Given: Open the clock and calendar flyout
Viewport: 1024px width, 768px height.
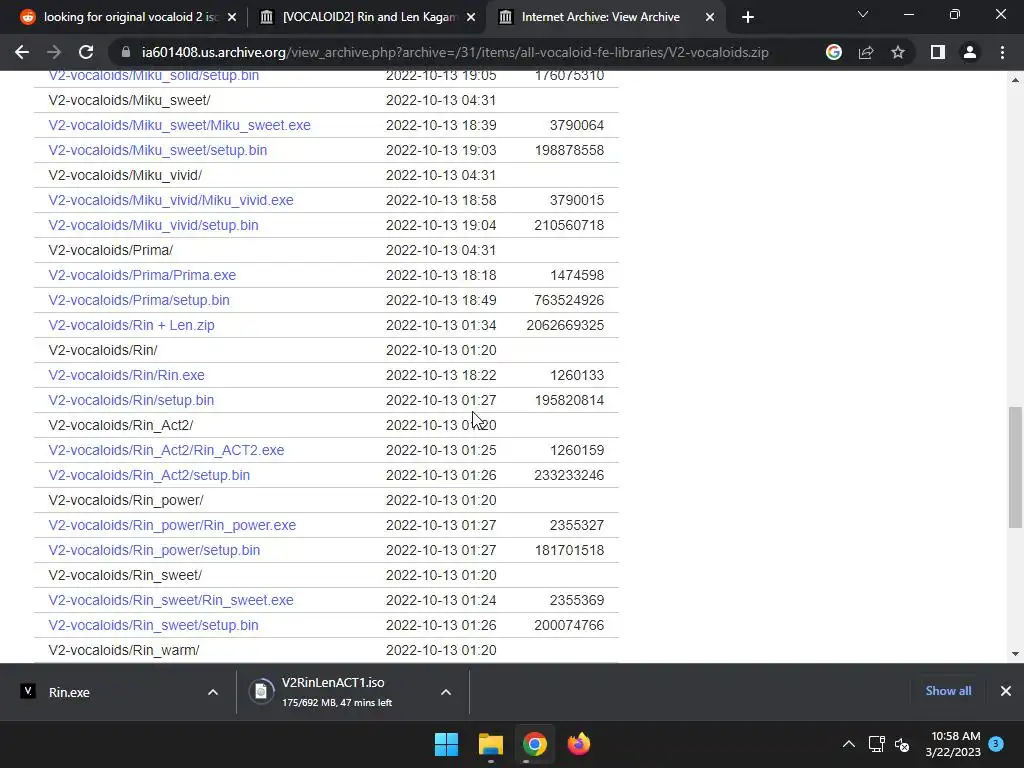Looking at the screenshot, I should pyautogui.click(x=953, y=744).
